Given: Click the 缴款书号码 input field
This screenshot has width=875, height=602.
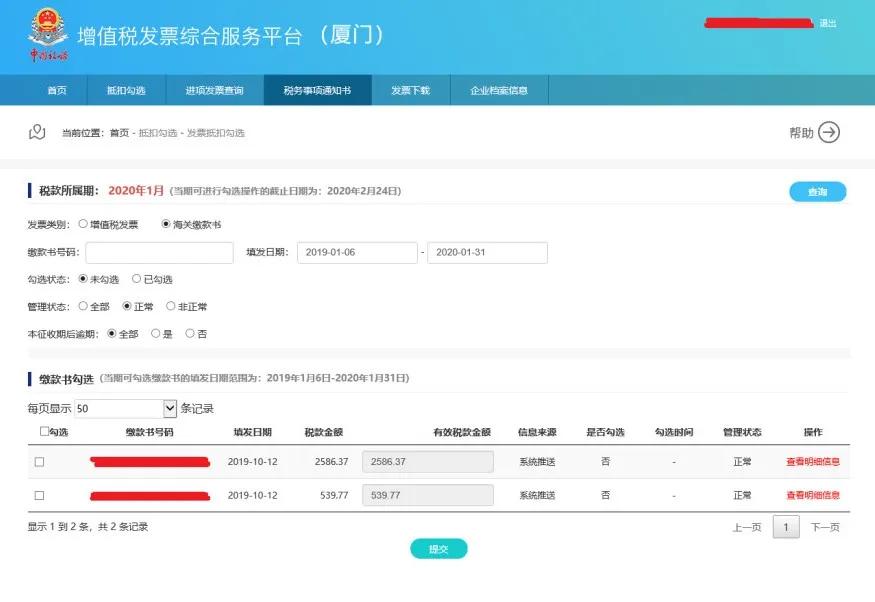Looking at the screenshot, I should pyautogui.click(x=160, y=252).
